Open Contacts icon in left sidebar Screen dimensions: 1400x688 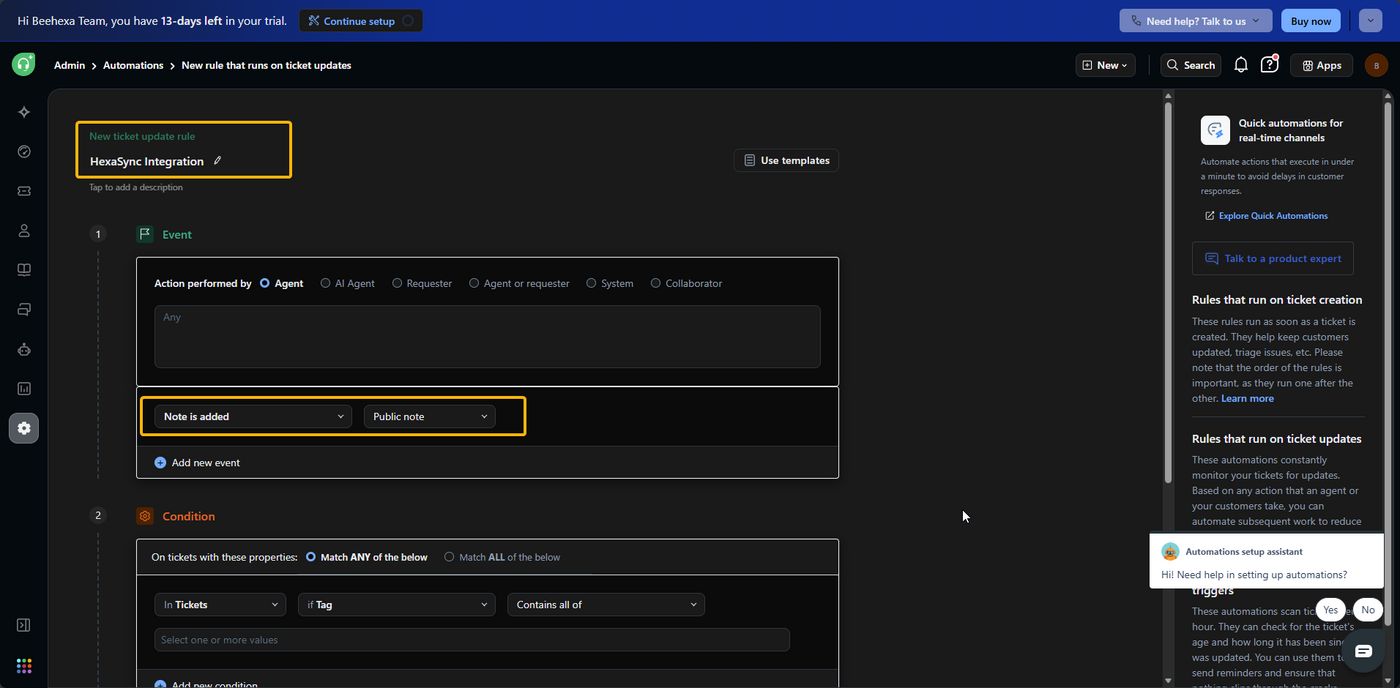tap(24, 230)
